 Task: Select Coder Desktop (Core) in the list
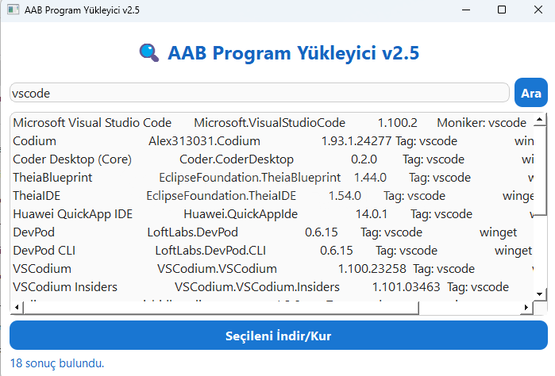pos(273,159)
